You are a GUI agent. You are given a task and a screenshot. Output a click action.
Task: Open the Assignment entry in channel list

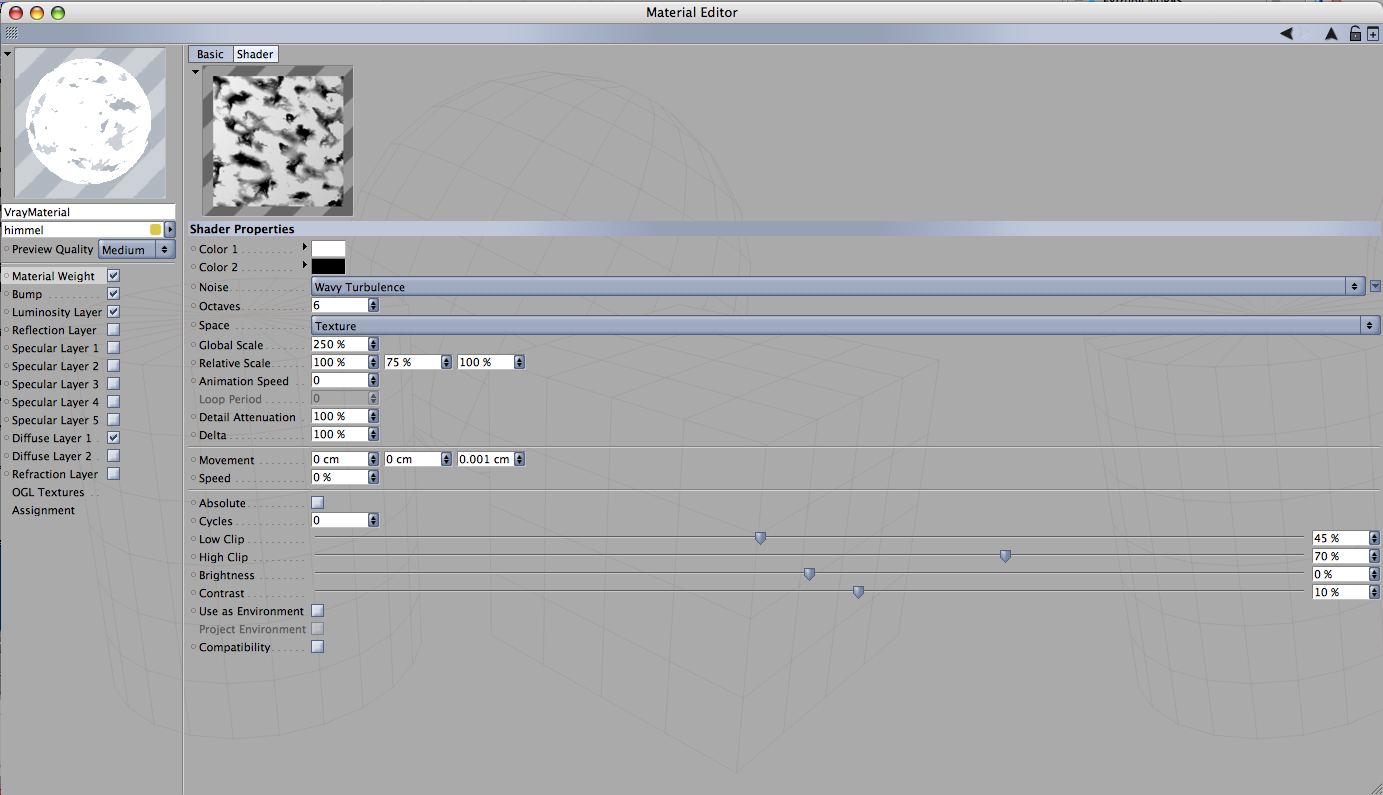pos(43,510)
